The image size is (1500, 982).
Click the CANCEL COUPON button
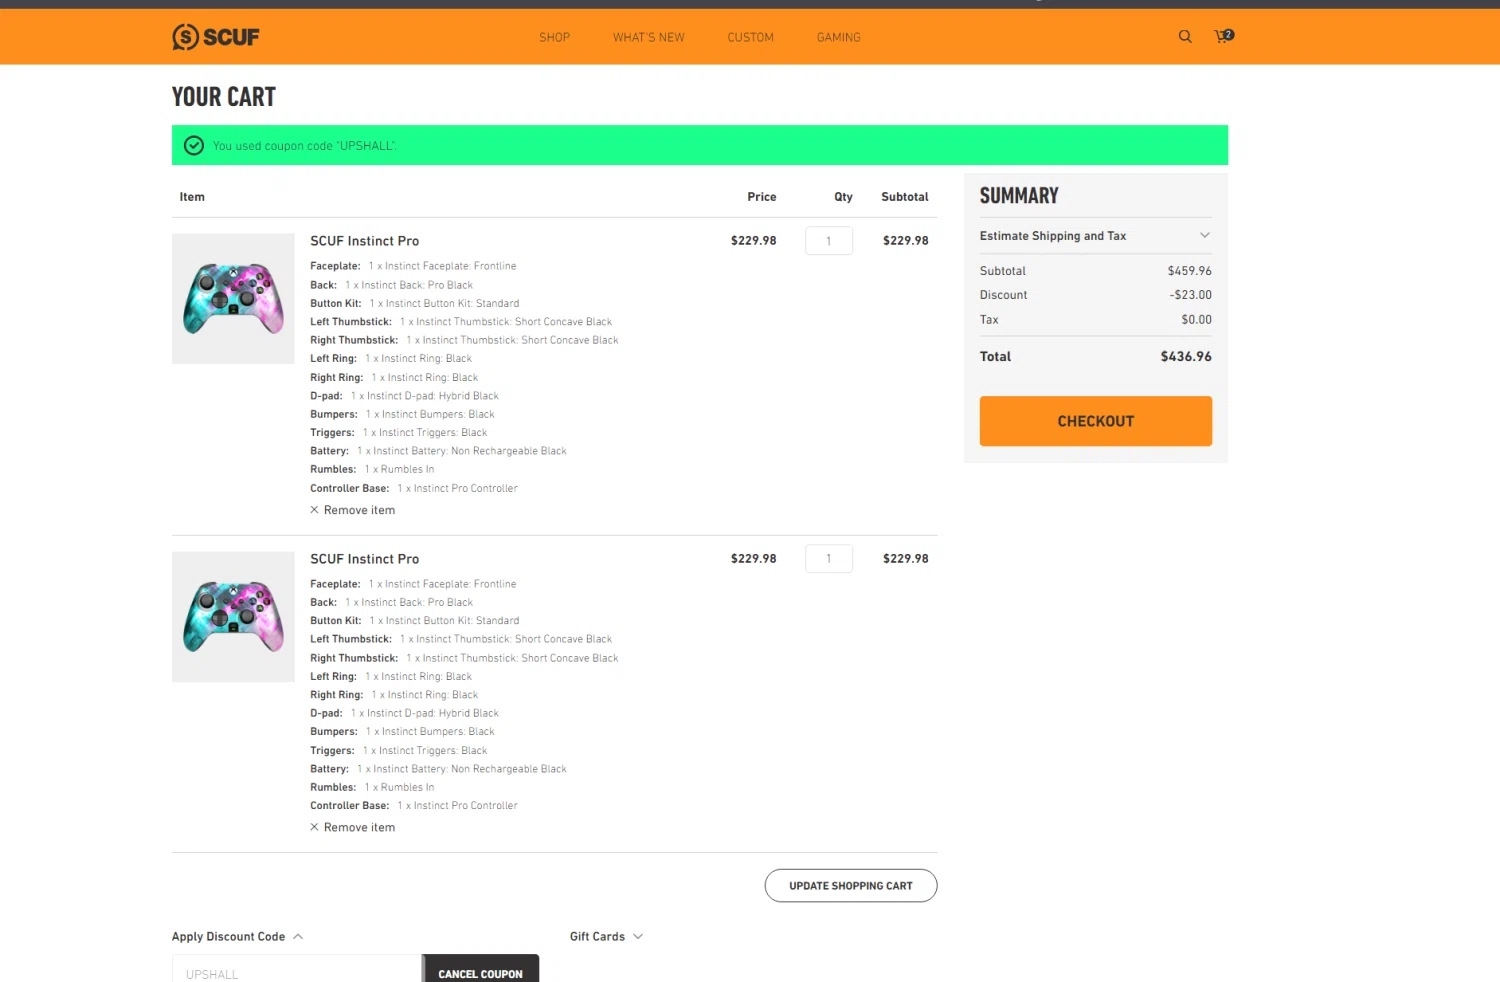(480, 970)
